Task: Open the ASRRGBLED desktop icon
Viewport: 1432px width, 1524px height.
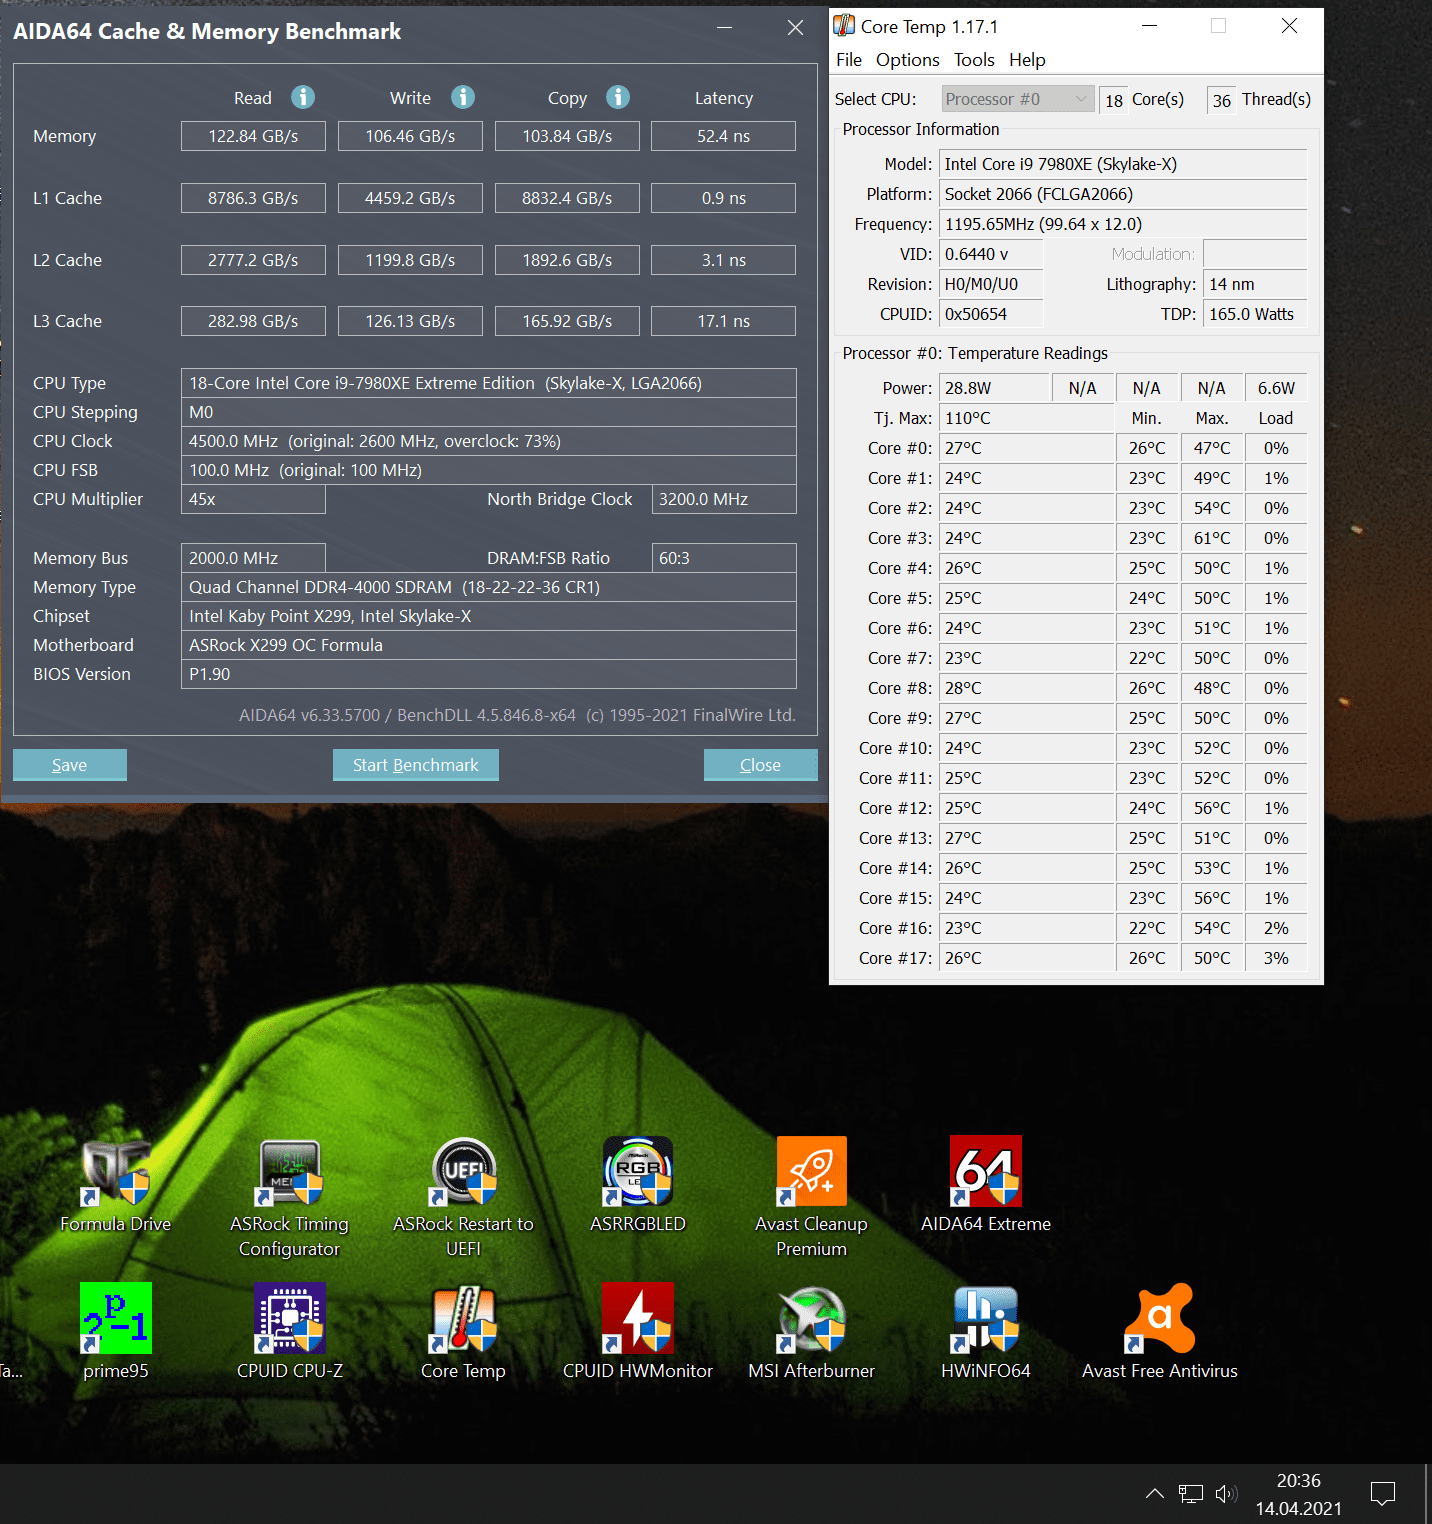Action: pyautogui.click(x=638, y=1186)
